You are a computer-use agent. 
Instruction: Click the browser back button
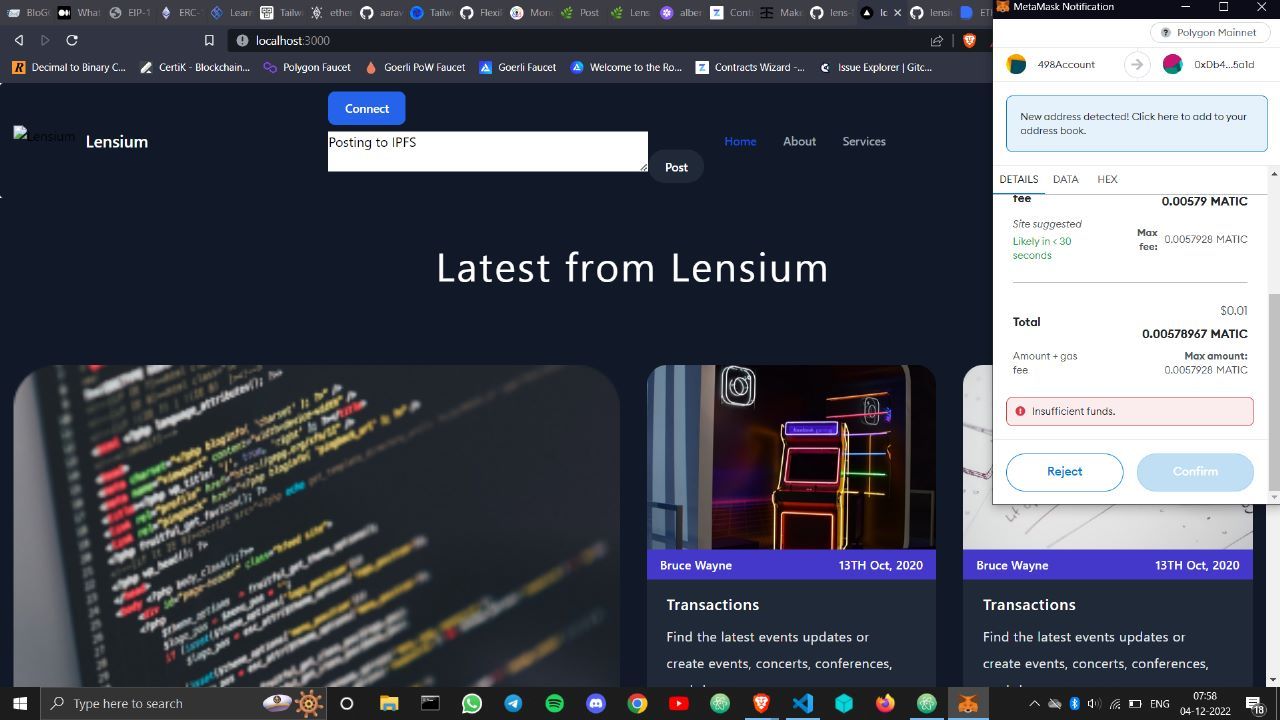tap(19, 40)
